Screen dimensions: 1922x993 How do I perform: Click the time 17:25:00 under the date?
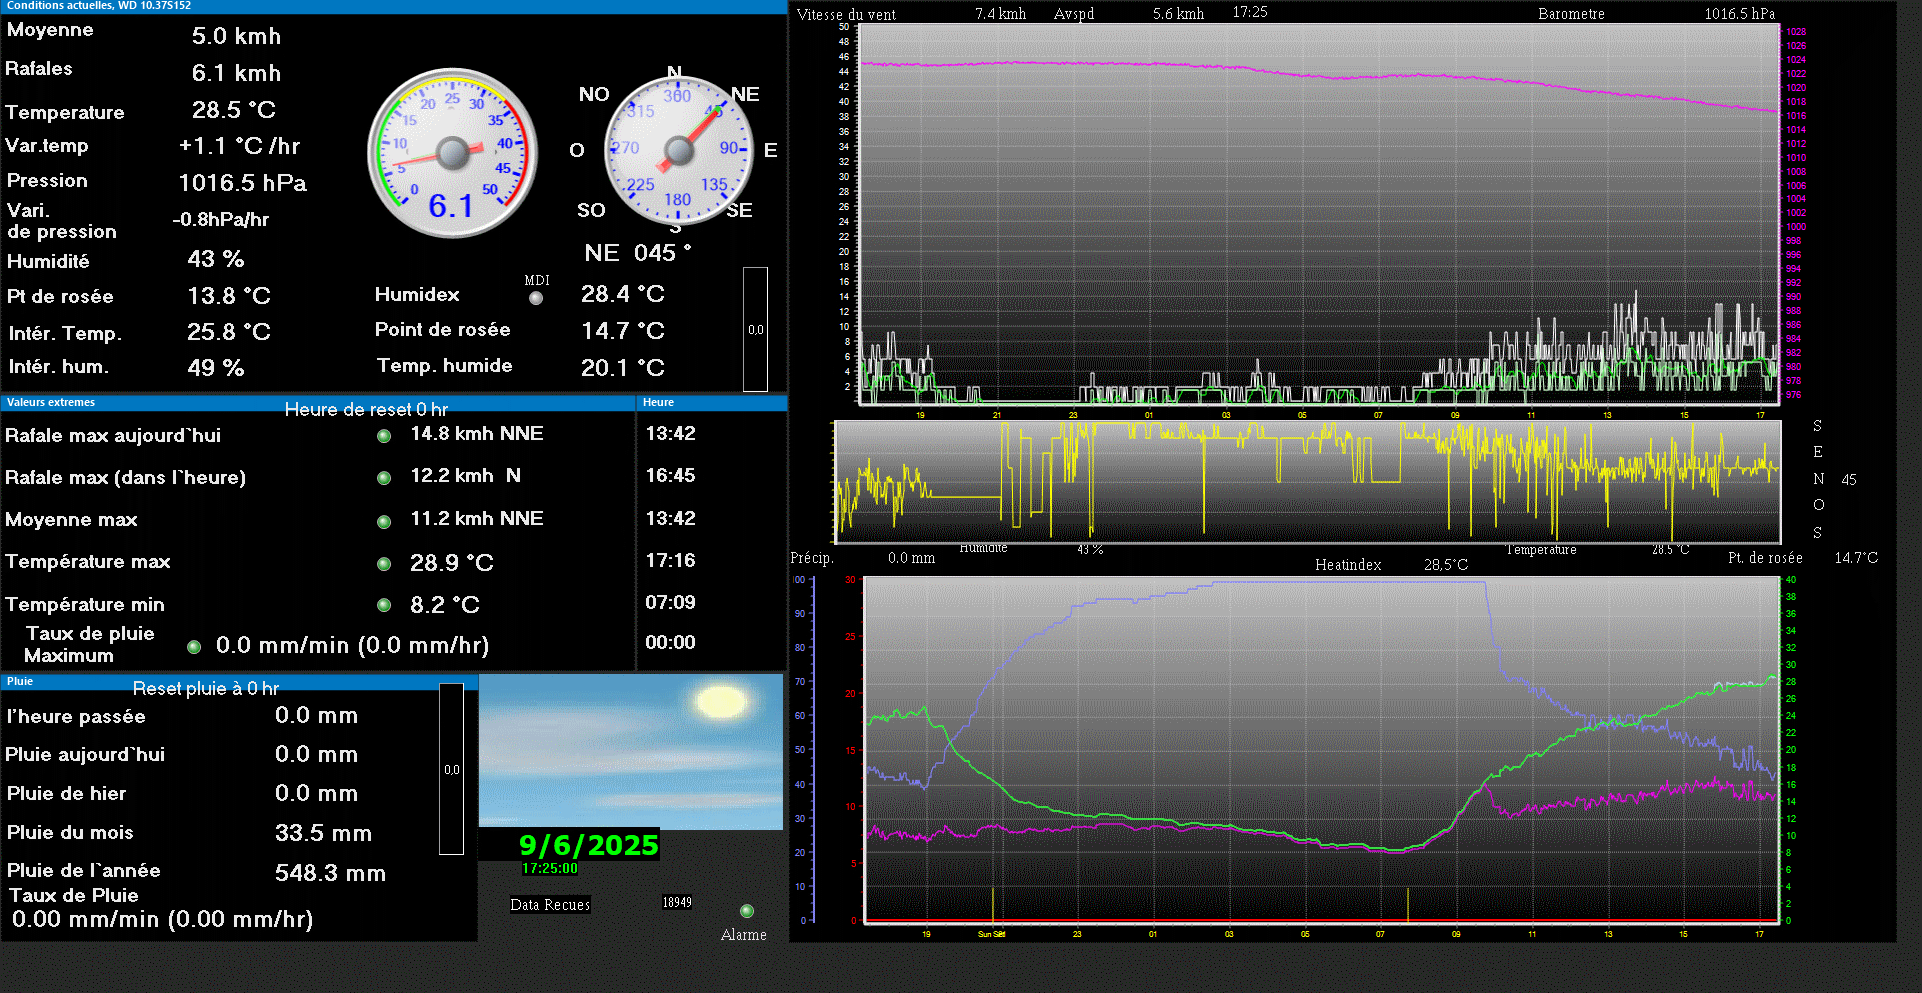tap(550, 869)
